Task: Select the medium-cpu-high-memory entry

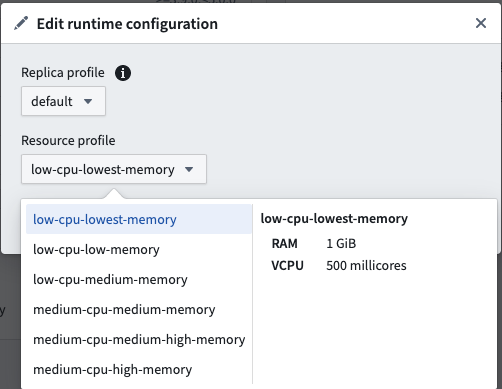Action: [x=139, y=369]
